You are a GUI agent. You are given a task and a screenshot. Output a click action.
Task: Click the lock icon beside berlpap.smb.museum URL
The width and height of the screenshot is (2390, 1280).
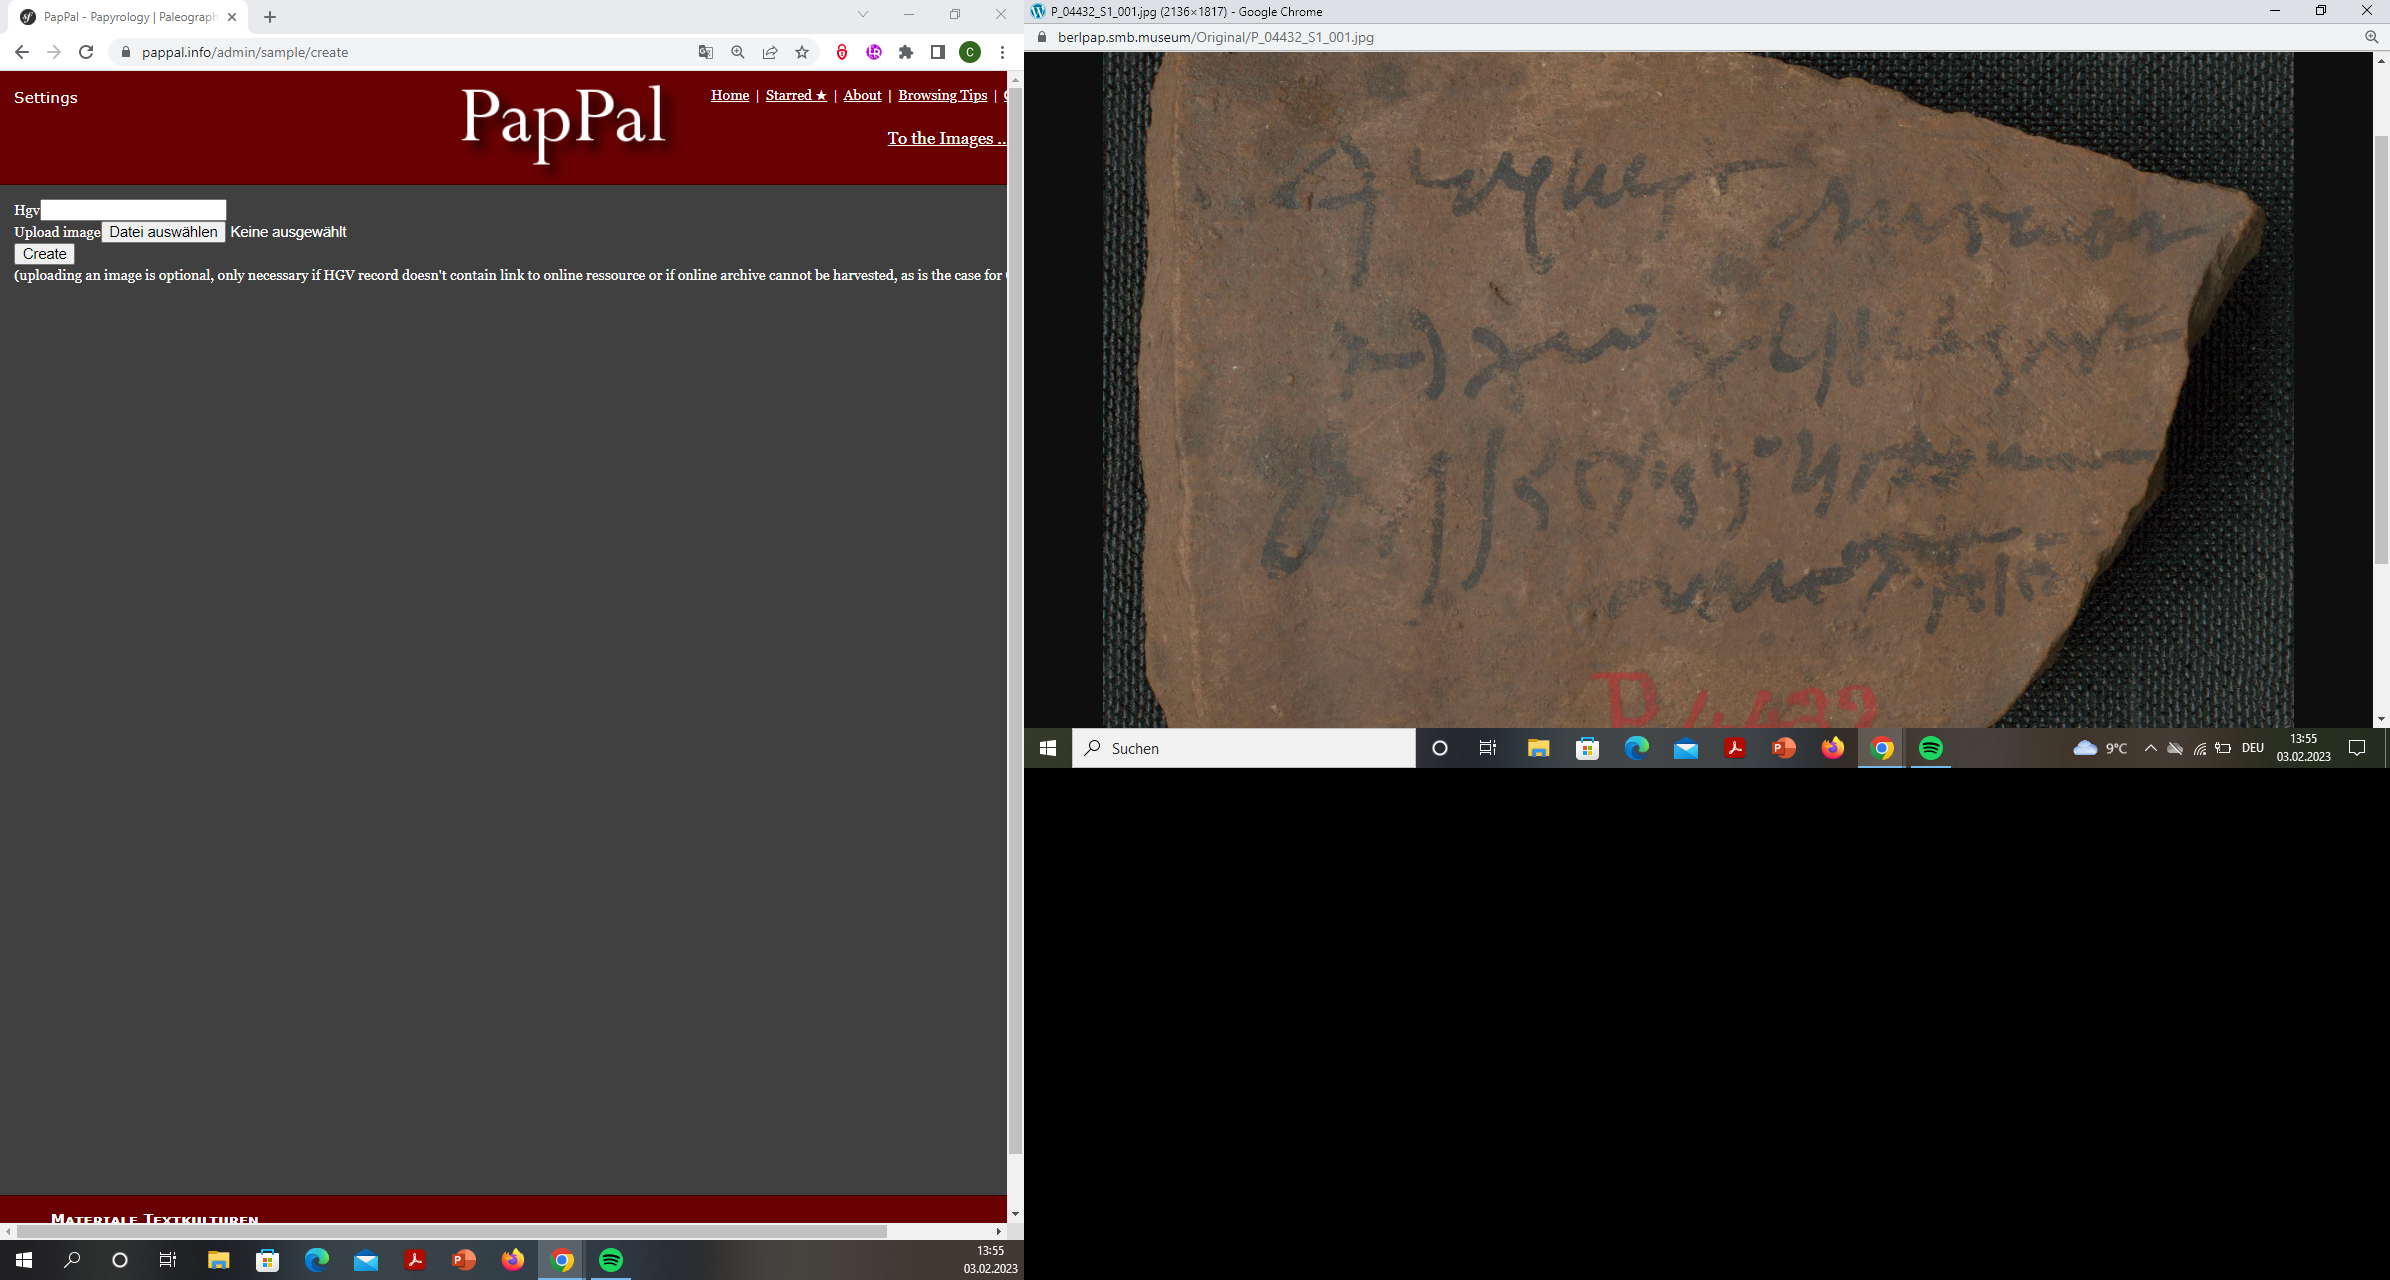(x=1042, y=37)
